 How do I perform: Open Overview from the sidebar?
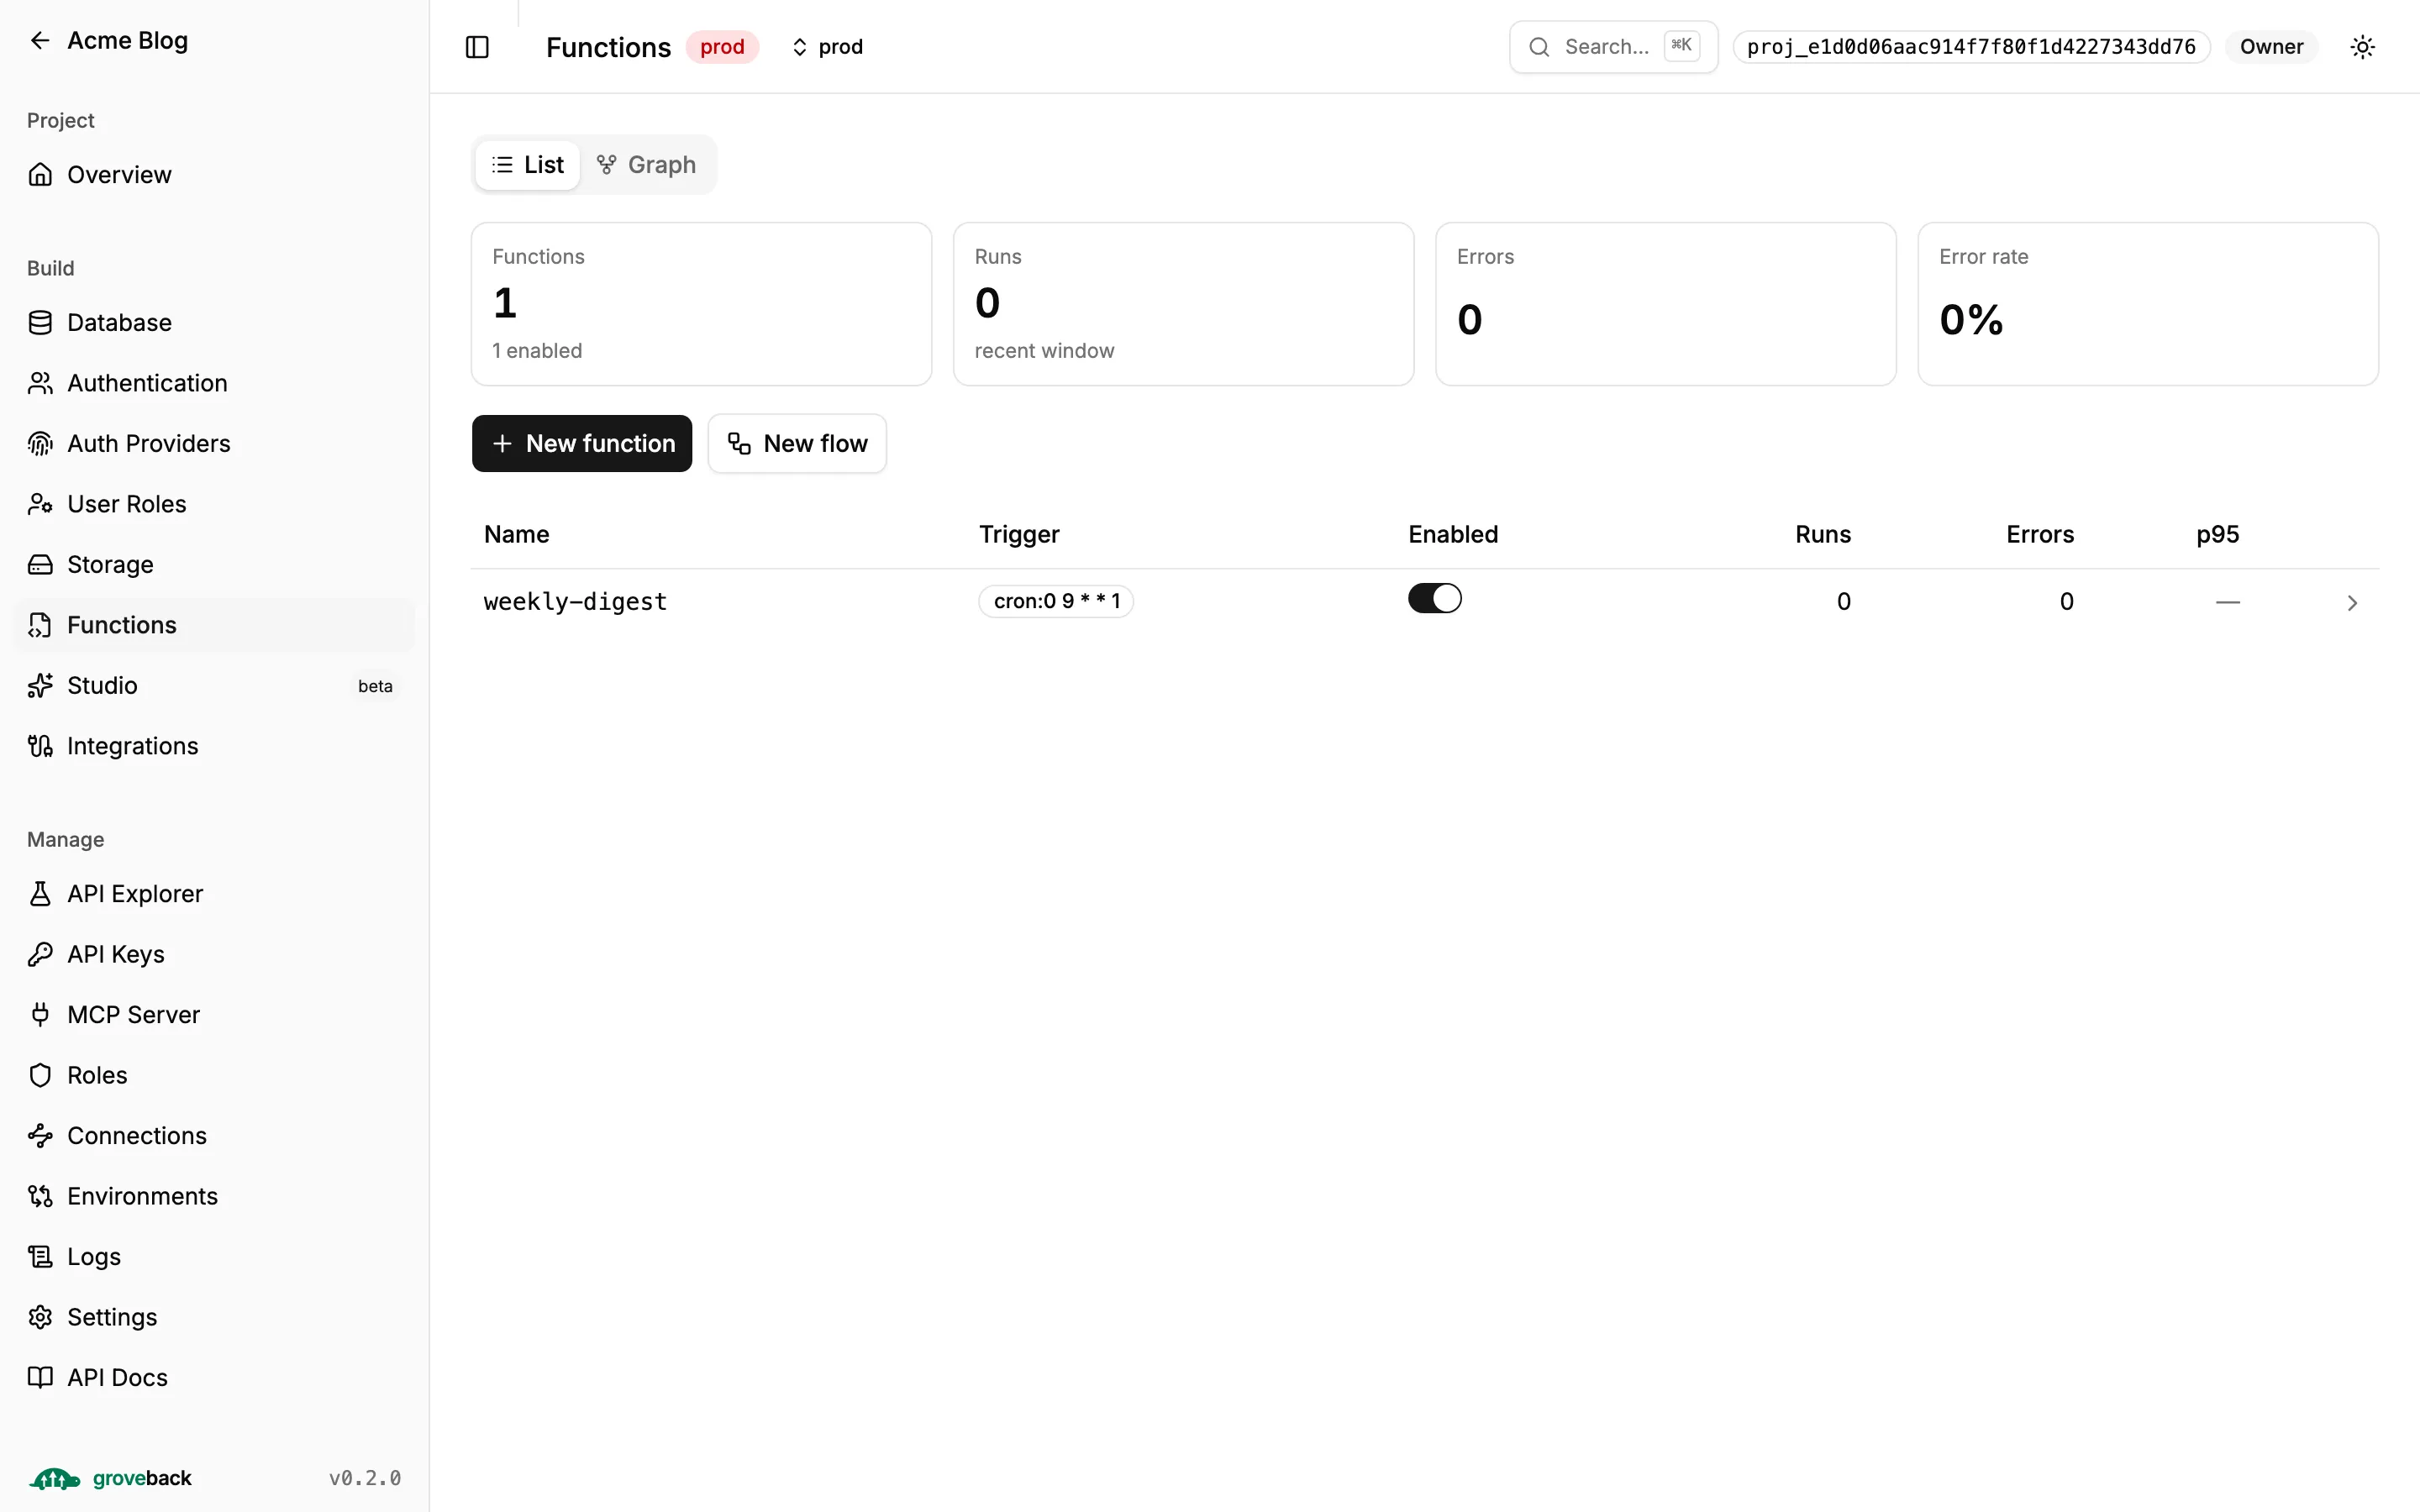click(214, 175)
